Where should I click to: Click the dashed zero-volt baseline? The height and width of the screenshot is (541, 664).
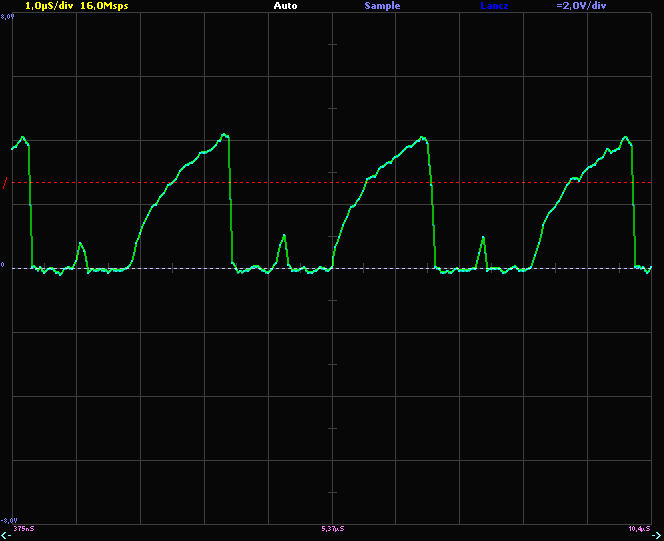click(380, 269)
